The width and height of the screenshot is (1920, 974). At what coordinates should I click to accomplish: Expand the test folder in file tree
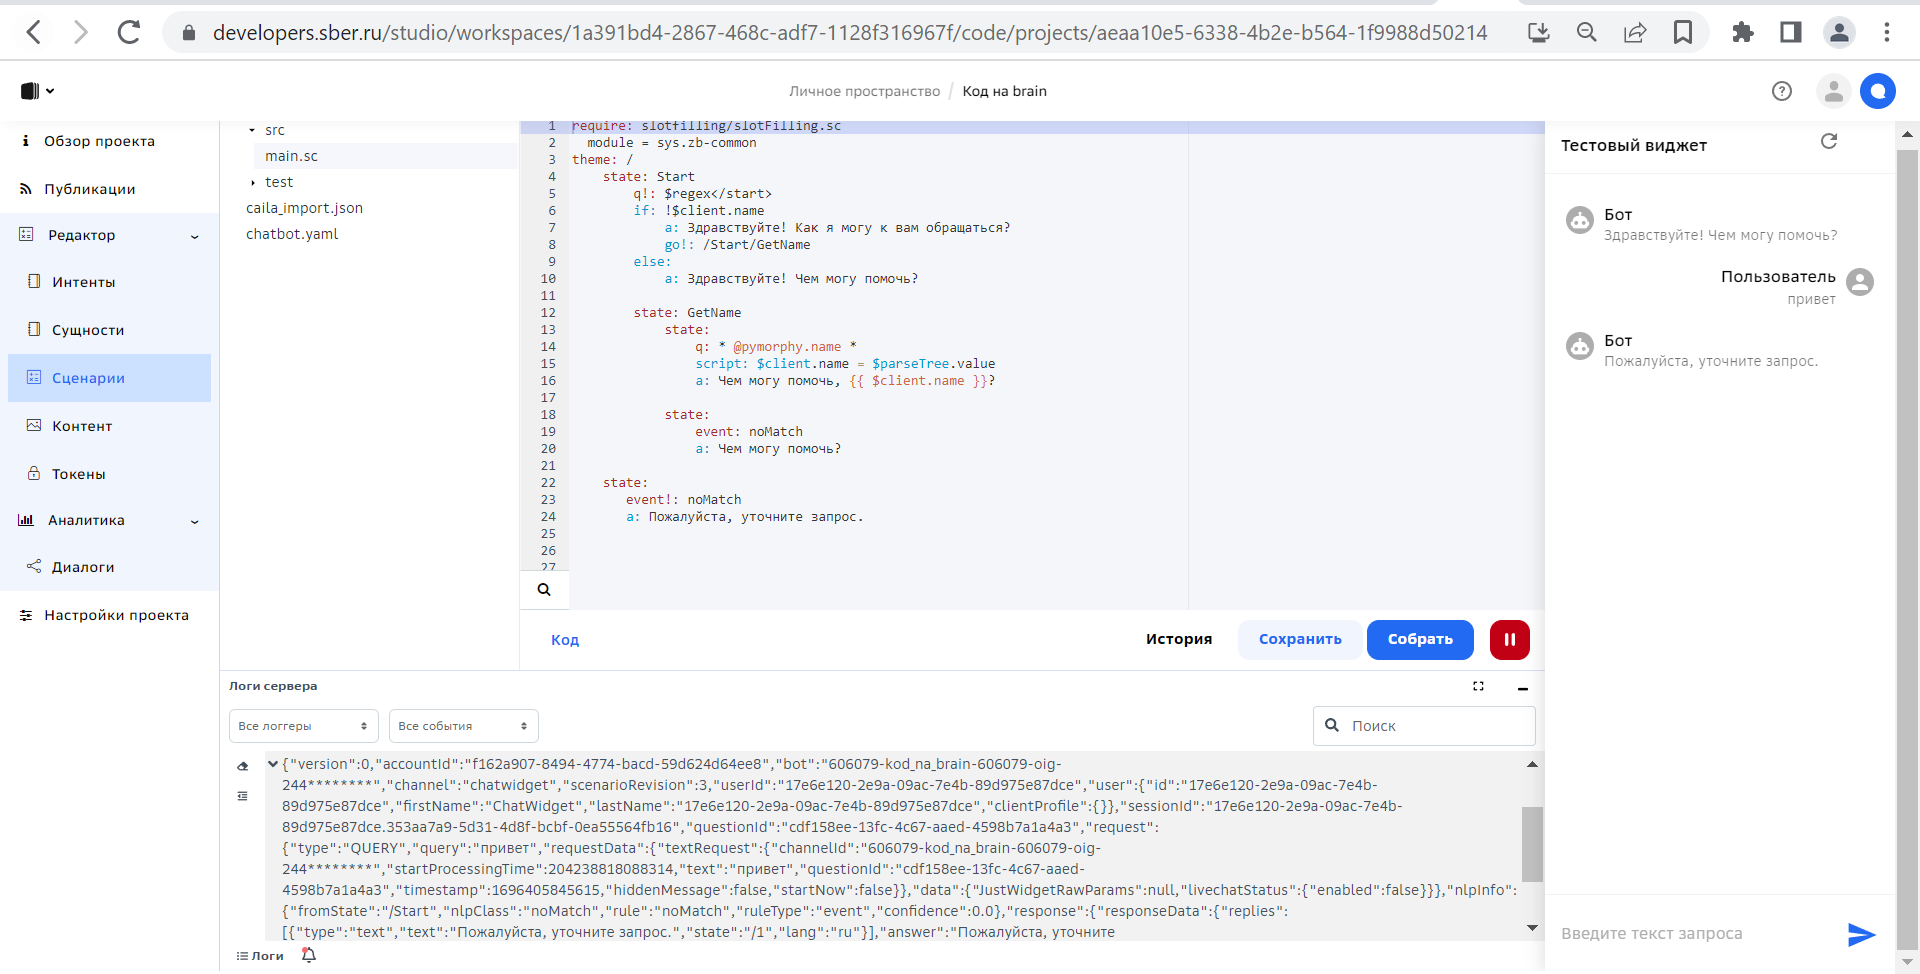tap(253, 182)
